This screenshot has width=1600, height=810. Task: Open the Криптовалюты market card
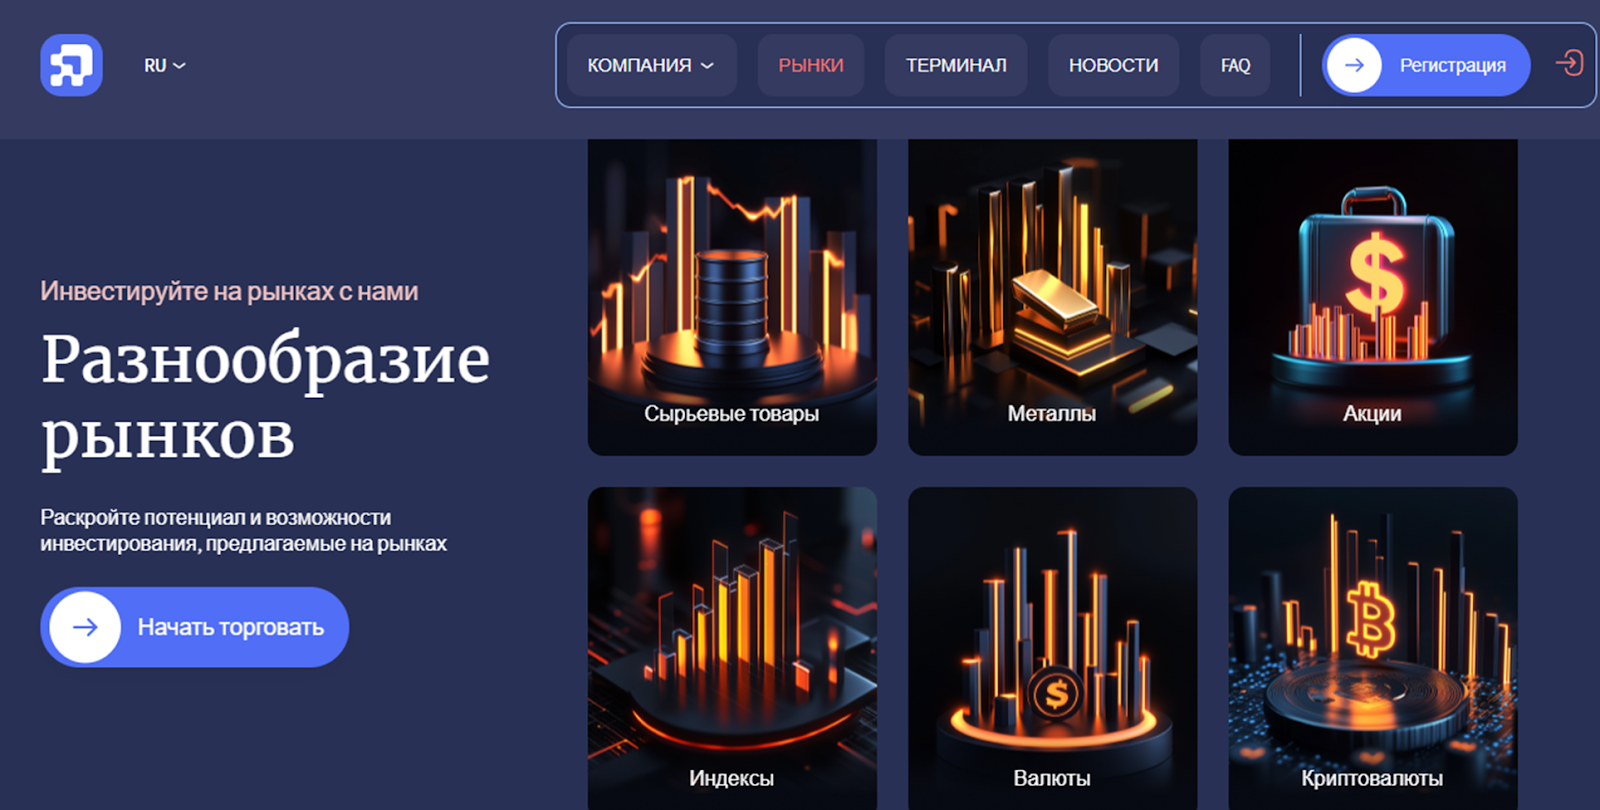1373,648
